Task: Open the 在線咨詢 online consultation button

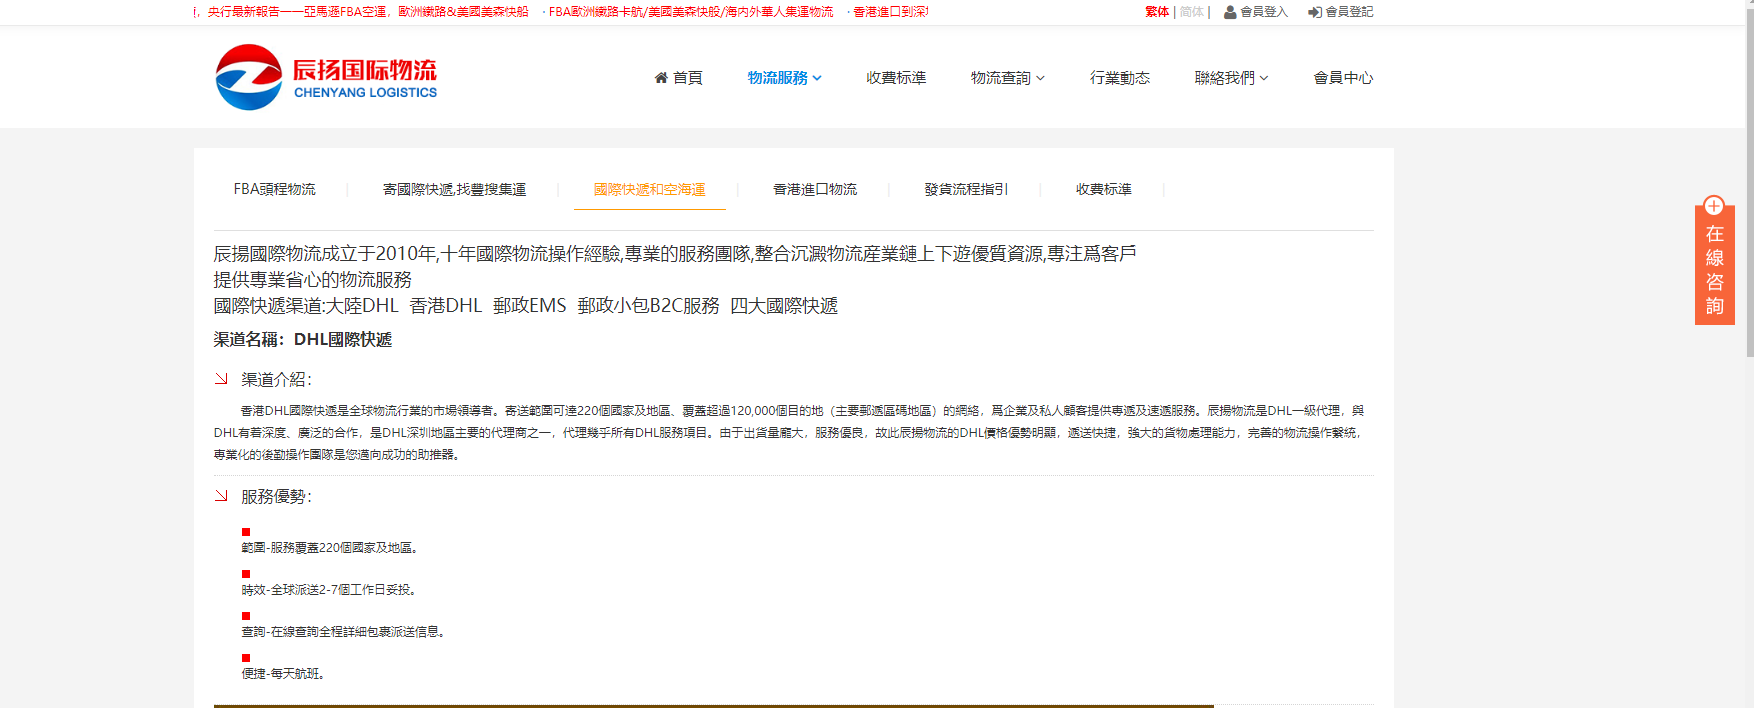Action: [1714, 270]
